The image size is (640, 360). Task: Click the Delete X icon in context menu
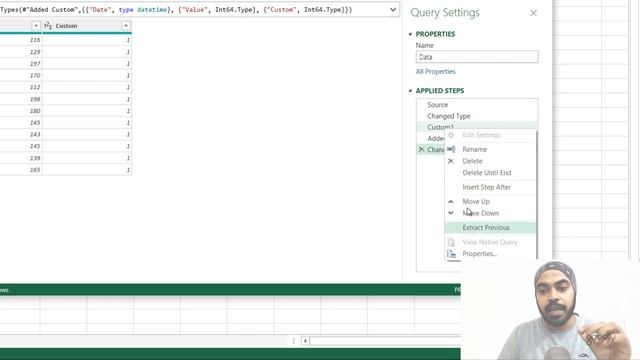click(451, 161)
